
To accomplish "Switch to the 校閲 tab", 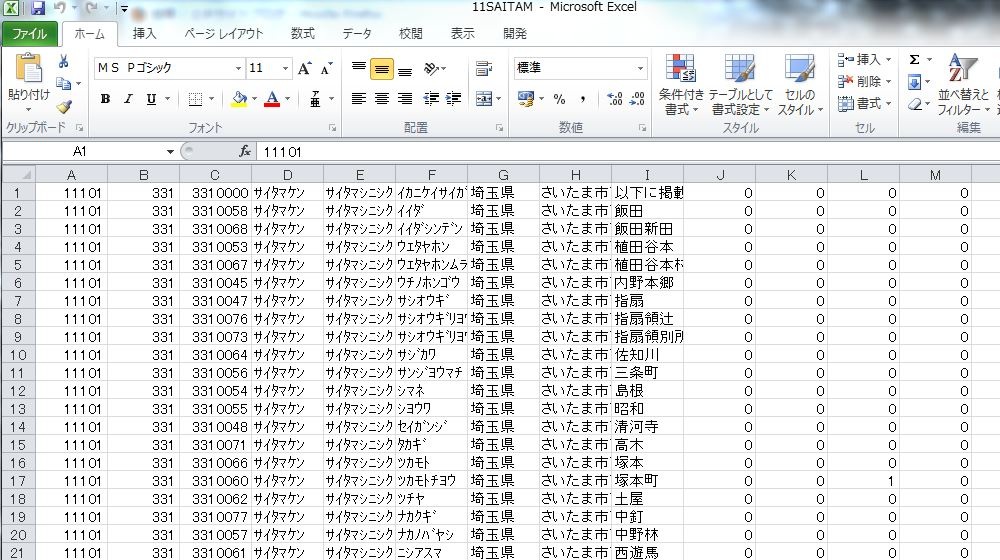I will pos(411,34).
